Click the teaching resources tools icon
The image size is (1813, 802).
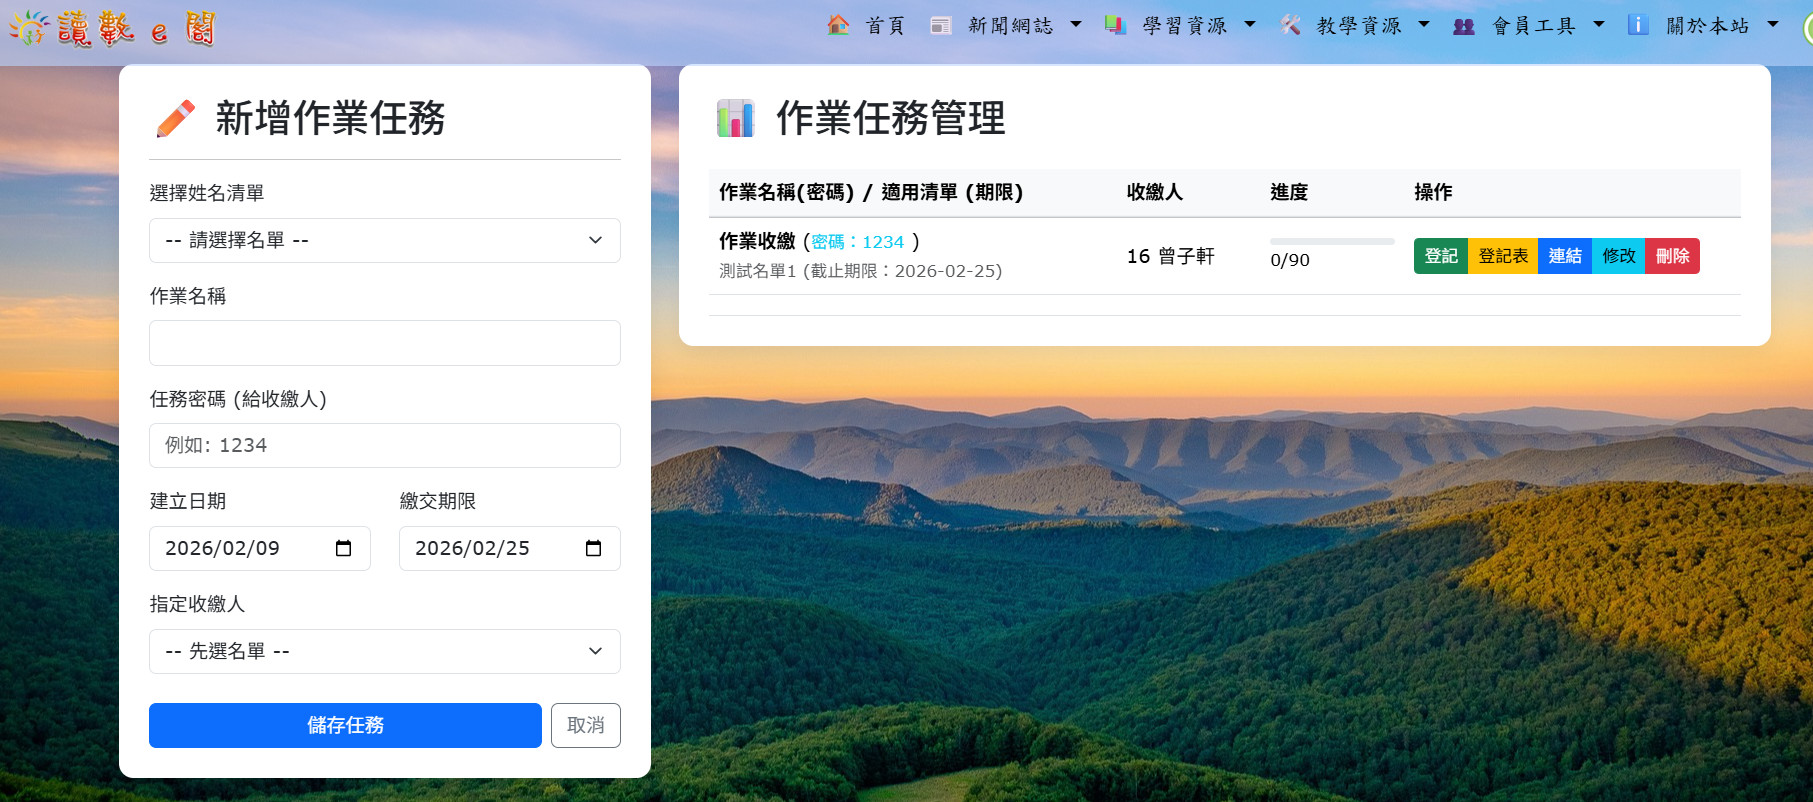[1290, 25]
